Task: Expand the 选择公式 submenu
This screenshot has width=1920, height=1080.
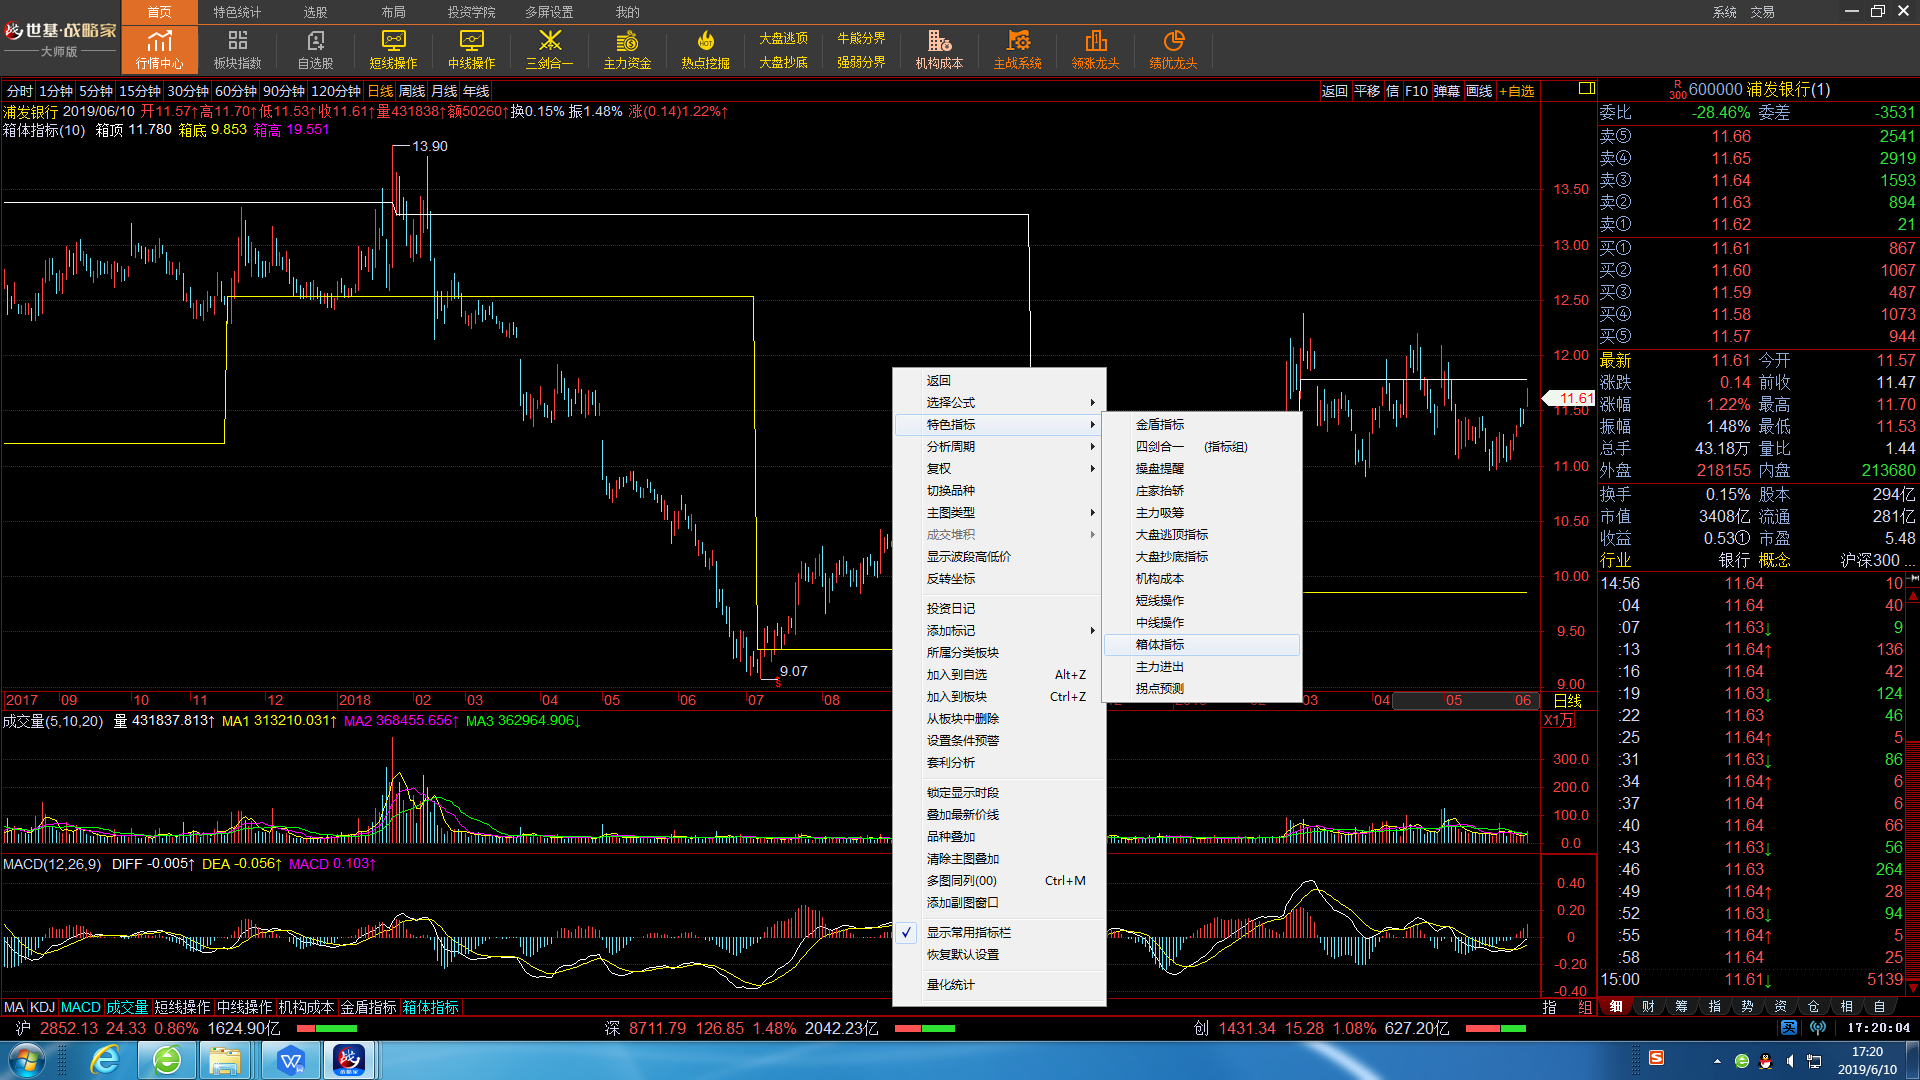Action: click(x=999, y=402)
